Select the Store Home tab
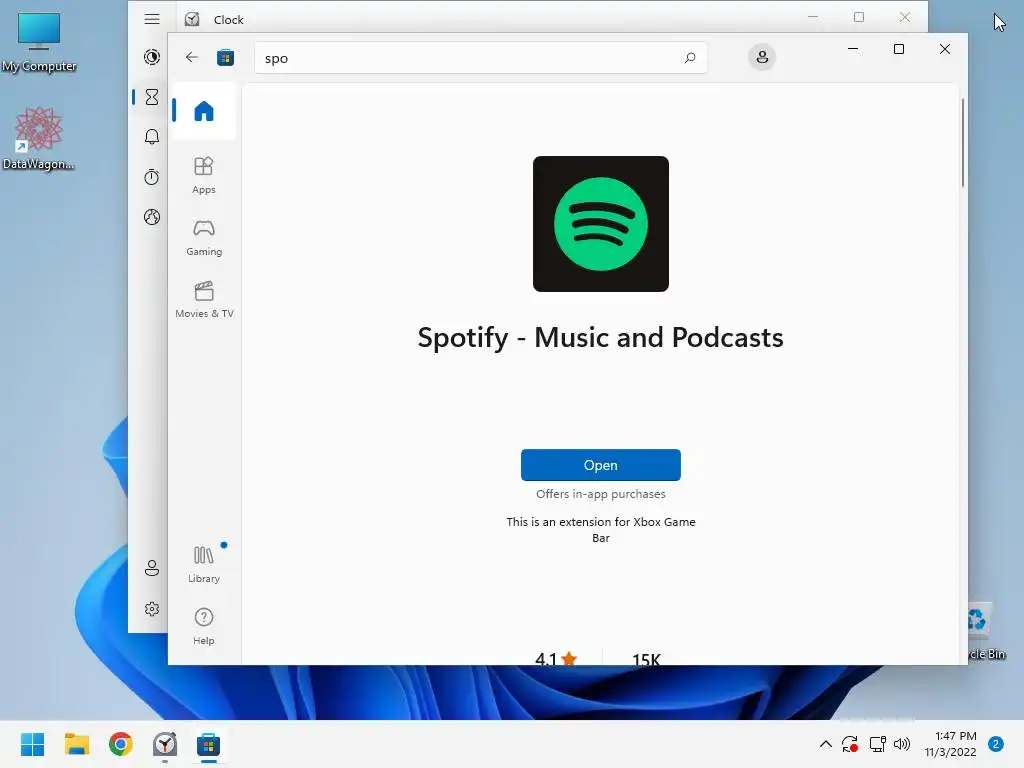 pyautogui.click(x=204, y=111)
